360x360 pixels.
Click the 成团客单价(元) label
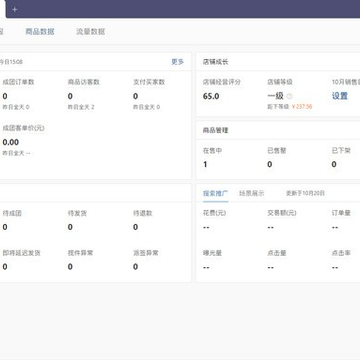coord(24,128)
